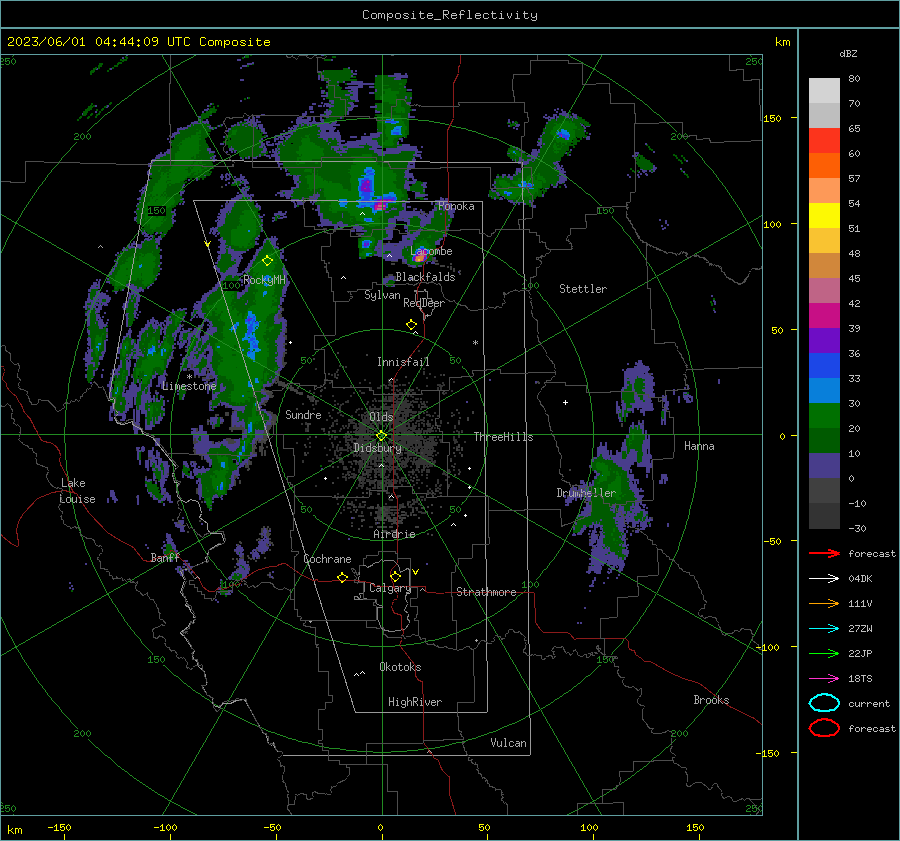This screenshot has width=900, height=841.
Task: Click the Airdrie city label
Action: coord(394,534)
